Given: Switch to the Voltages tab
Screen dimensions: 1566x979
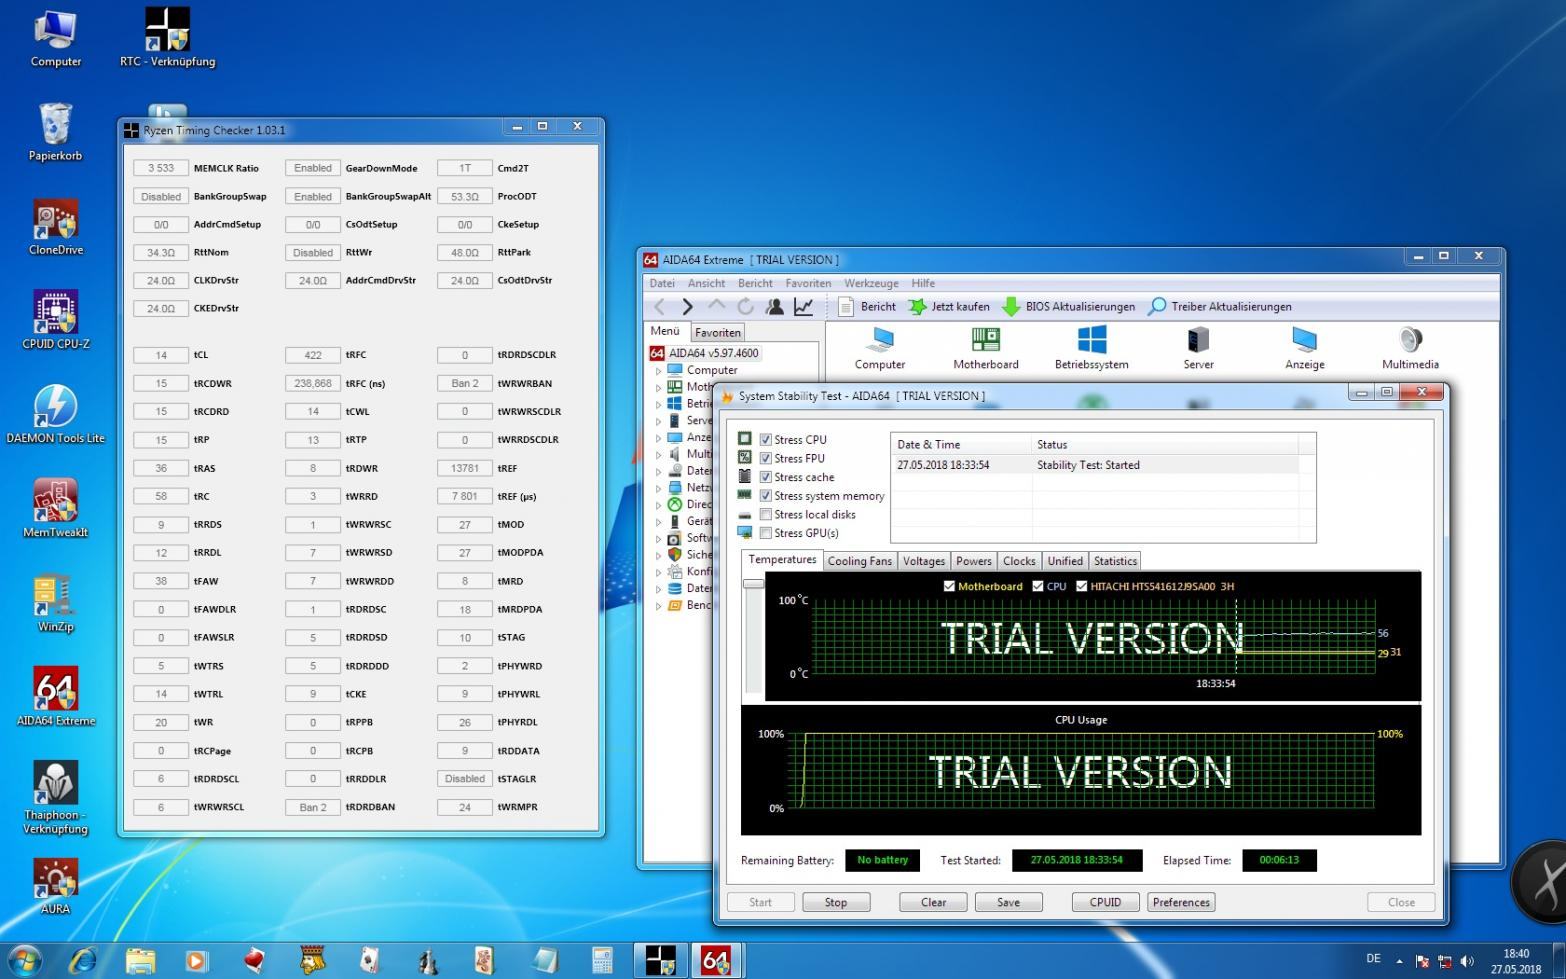Looking at the screenshot, I should 924,561.
